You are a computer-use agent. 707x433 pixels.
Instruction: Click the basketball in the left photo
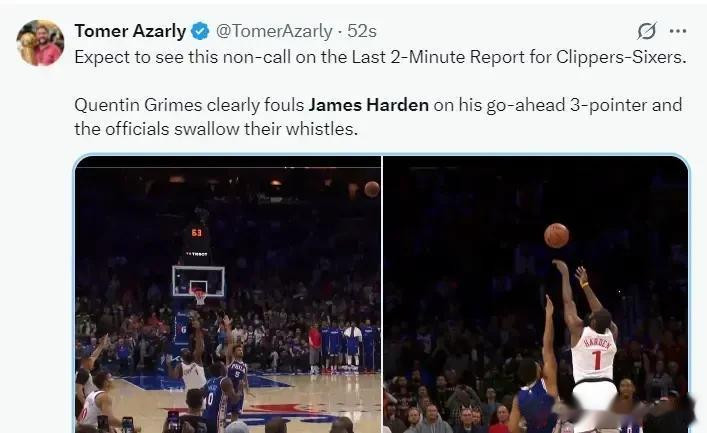(372, 189)
